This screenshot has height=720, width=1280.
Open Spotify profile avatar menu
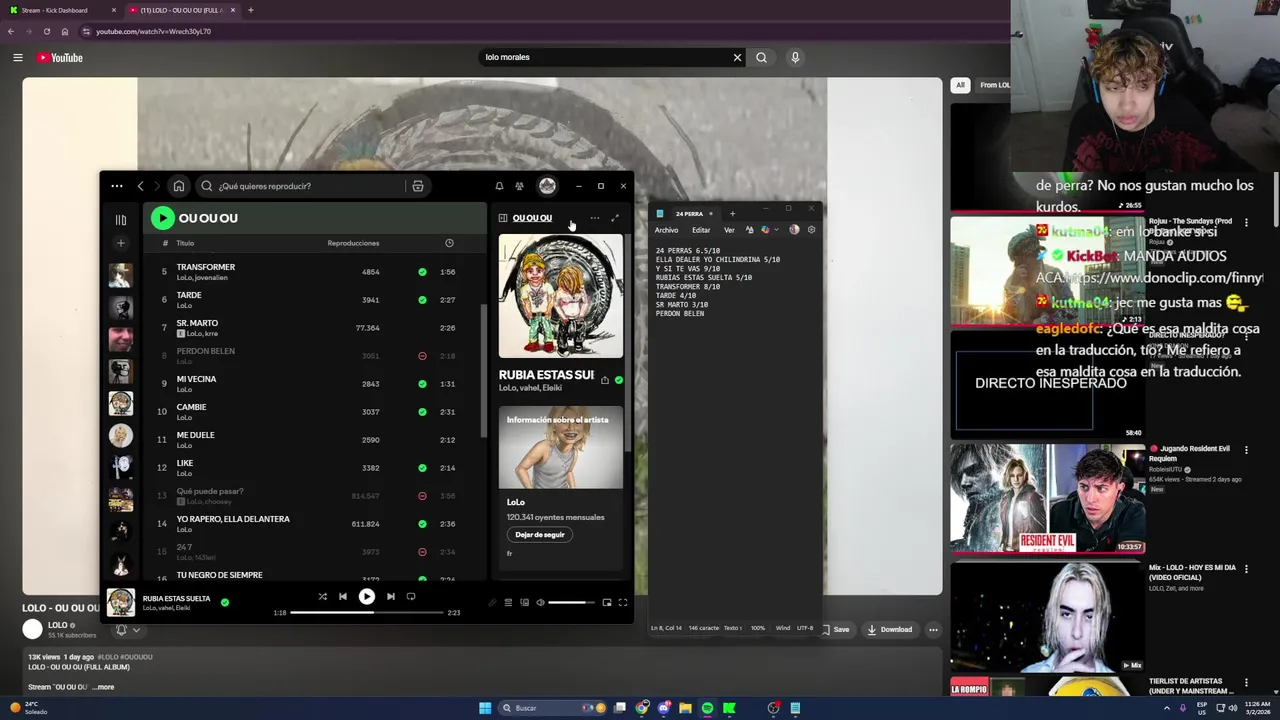[x=547, y=186]
